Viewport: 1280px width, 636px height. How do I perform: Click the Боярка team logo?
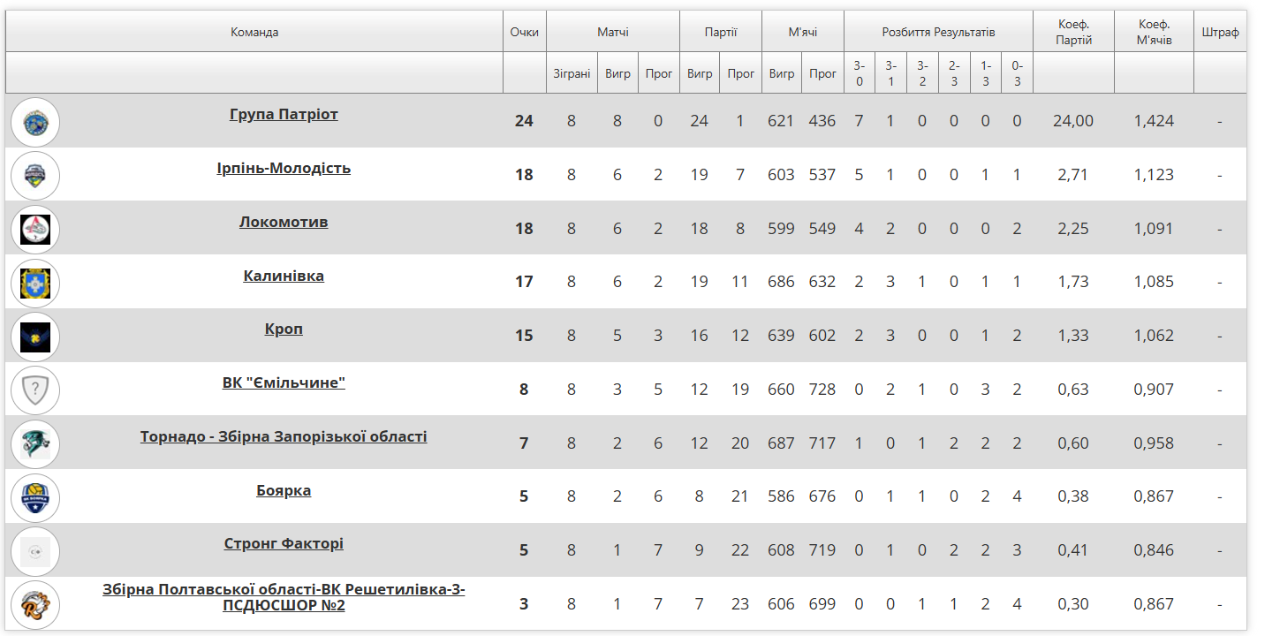pyautogui.click(x=35, y=497)
